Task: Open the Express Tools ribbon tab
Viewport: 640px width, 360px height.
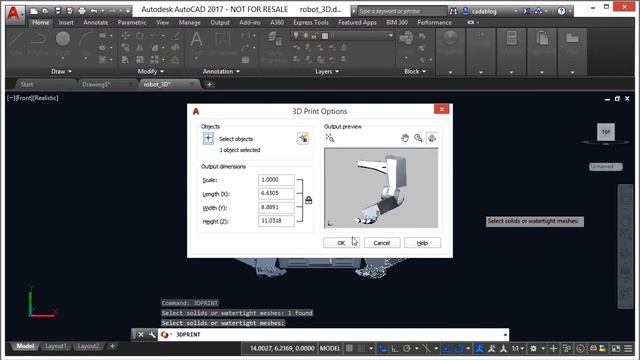Action: click(311, 22)
